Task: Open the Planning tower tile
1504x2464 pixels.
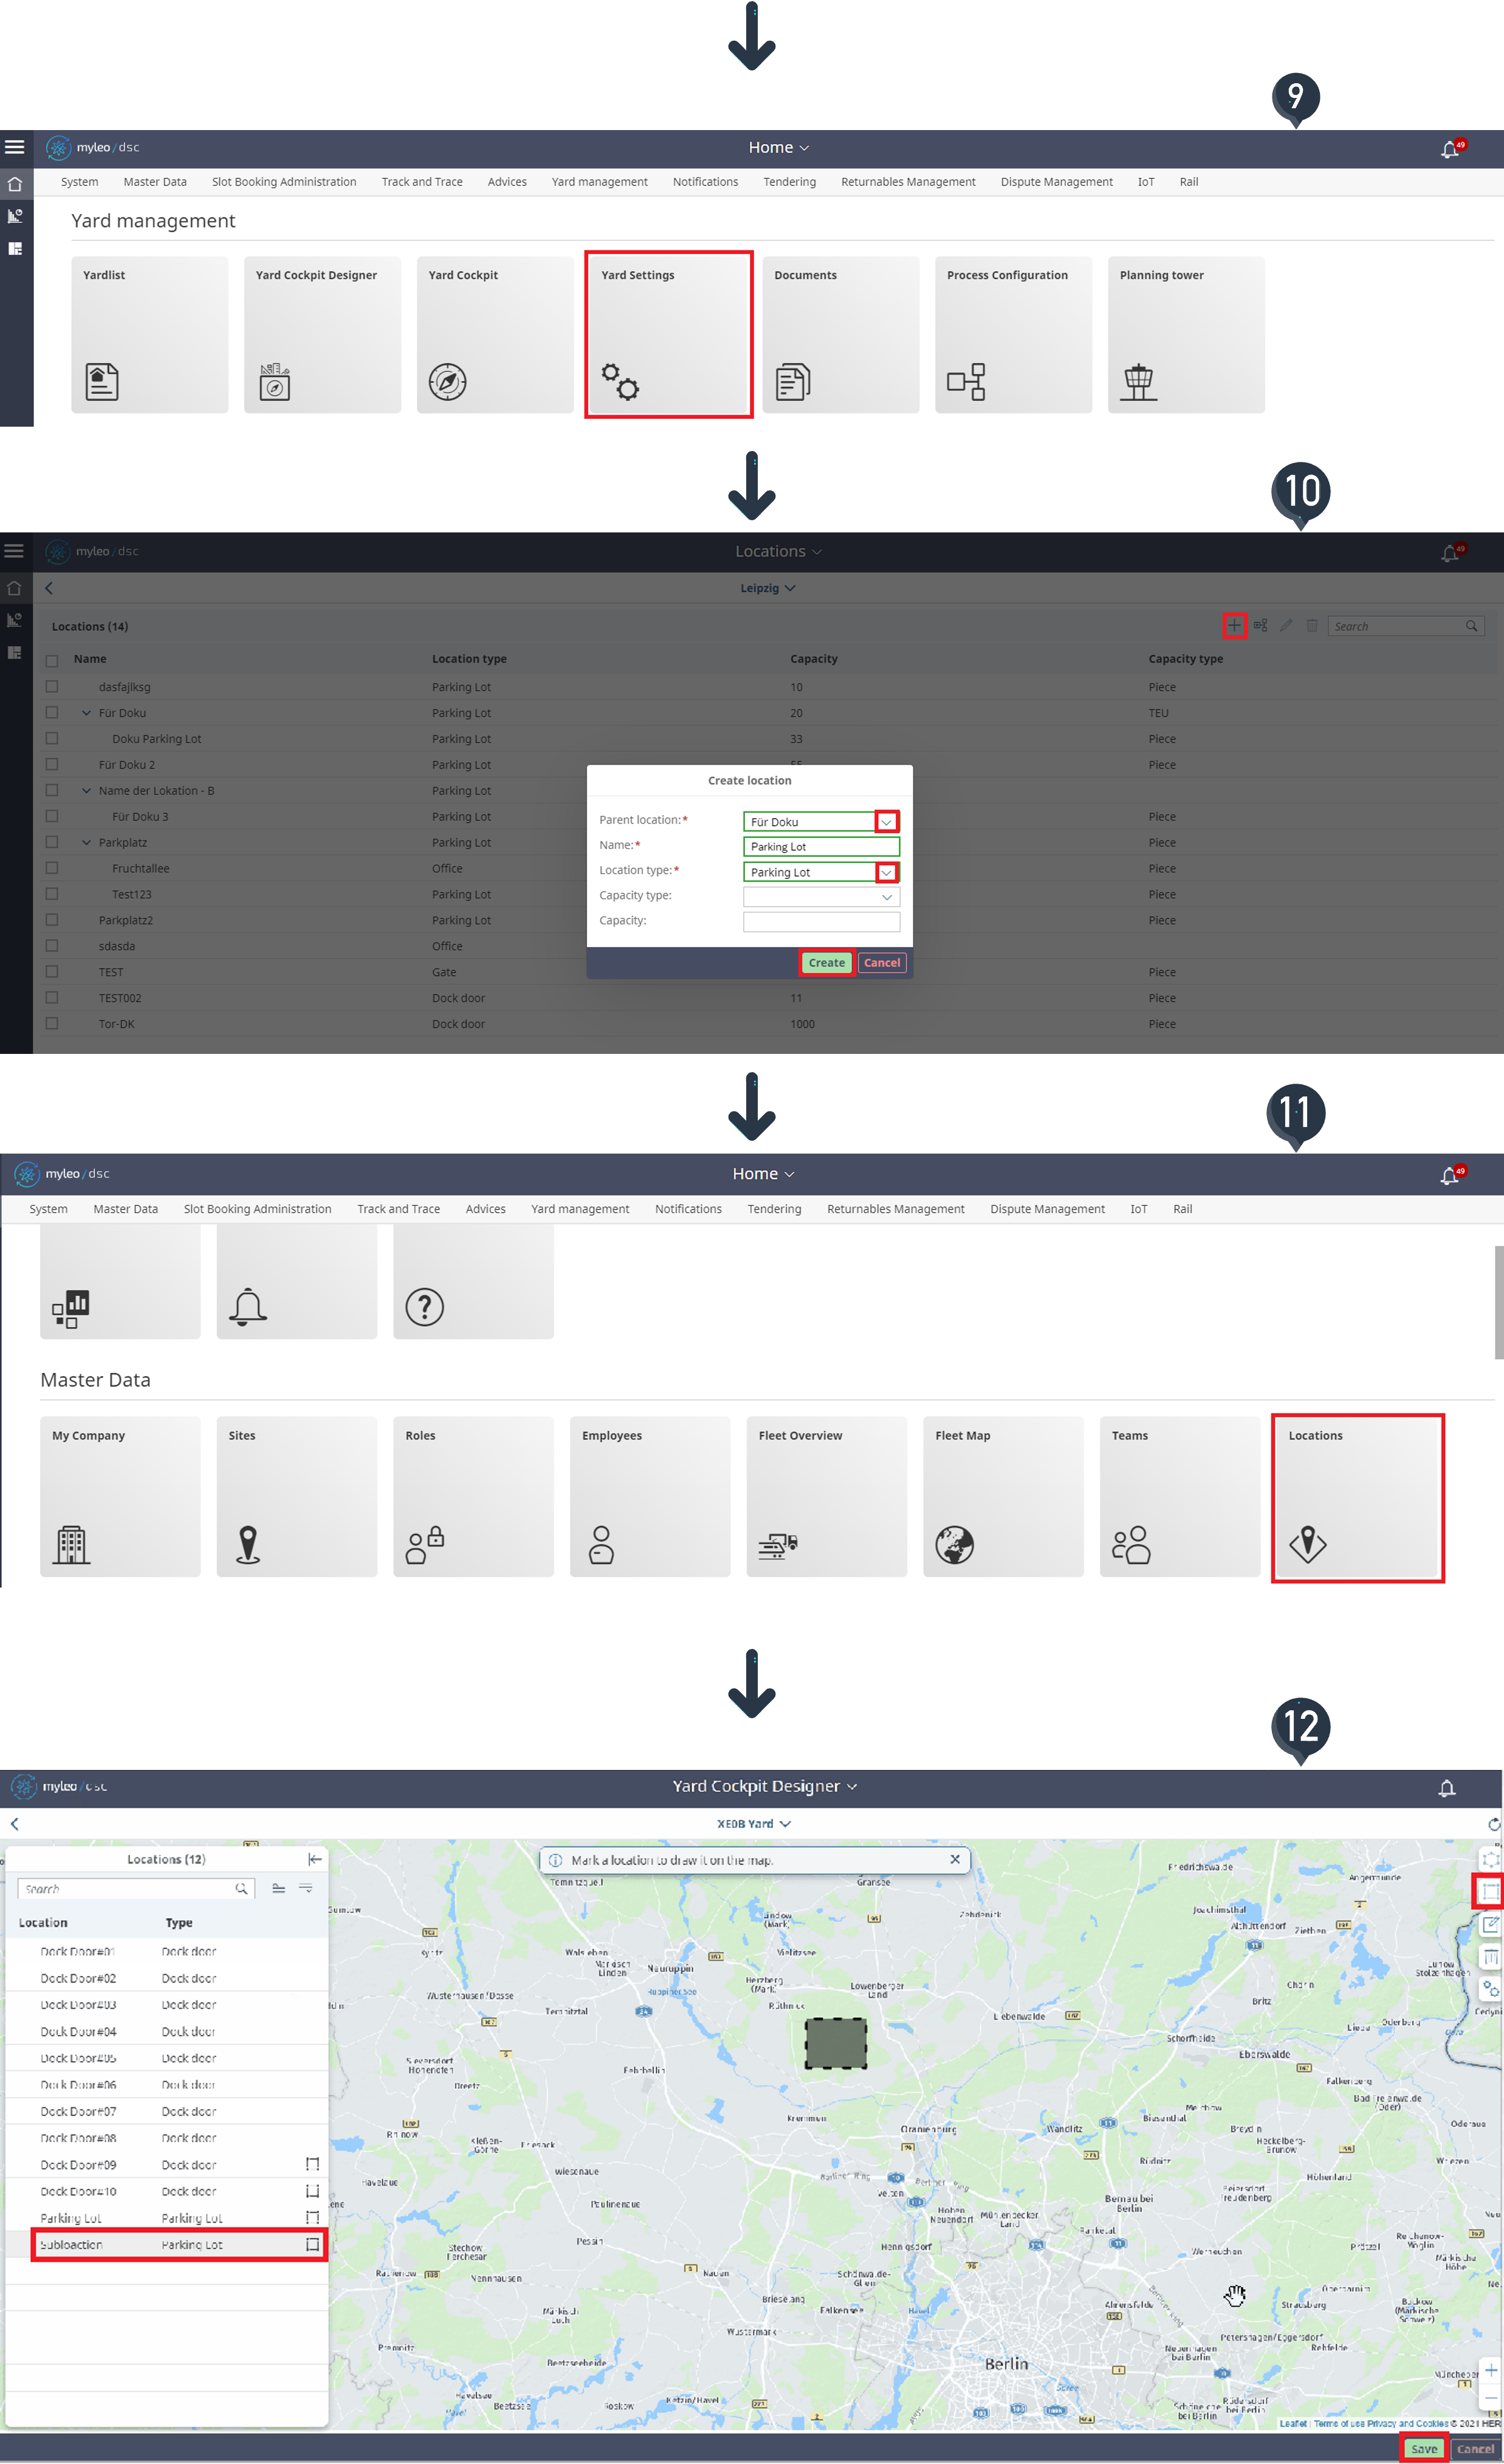Action: pyautogui.click(x=1185, y=334)
